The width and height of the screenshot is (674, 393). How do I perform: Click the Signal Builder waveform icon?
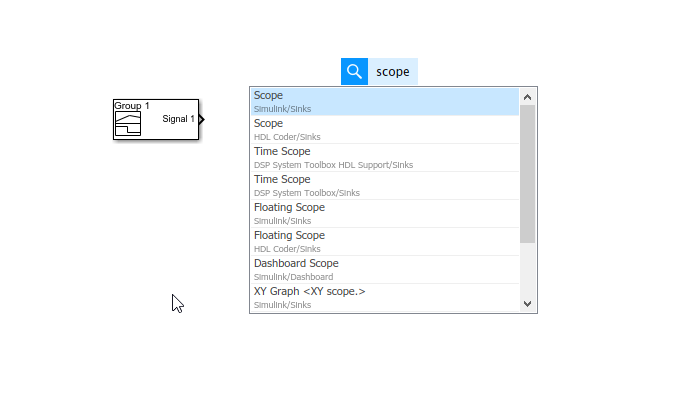click(128, 124)
